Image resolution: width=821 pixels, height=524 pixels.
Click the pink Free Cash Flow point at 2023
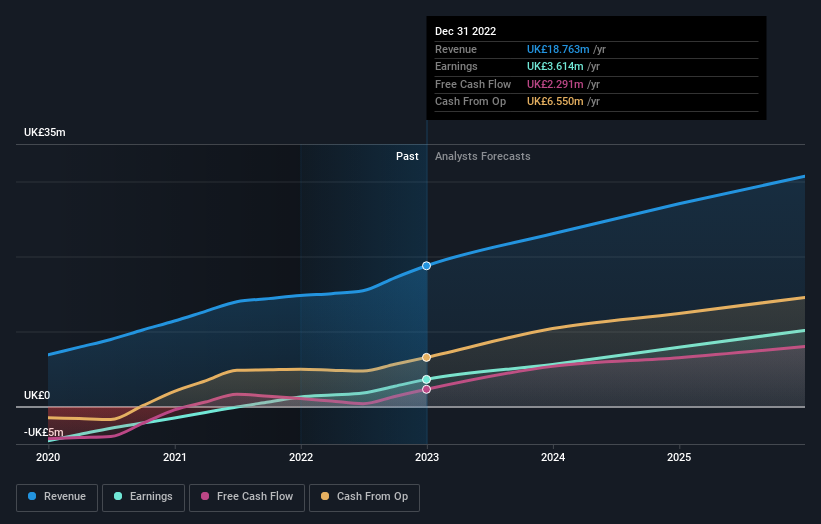point(427,389)
